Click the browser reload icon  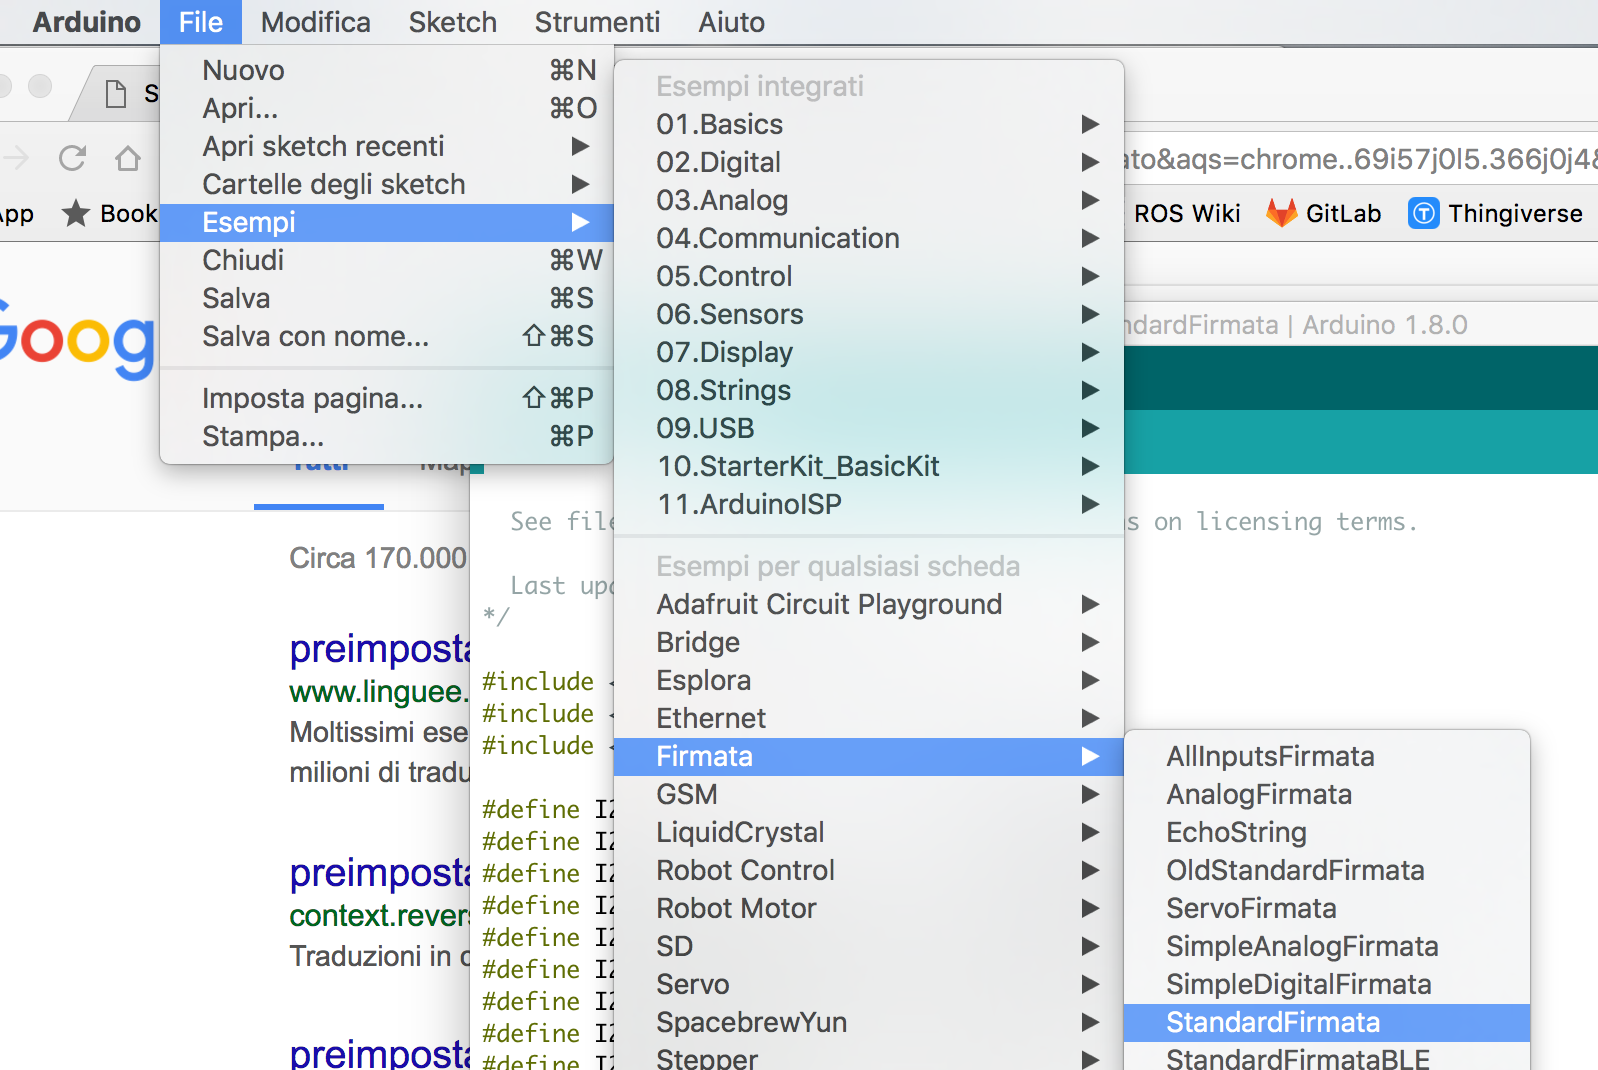point(72,158)
